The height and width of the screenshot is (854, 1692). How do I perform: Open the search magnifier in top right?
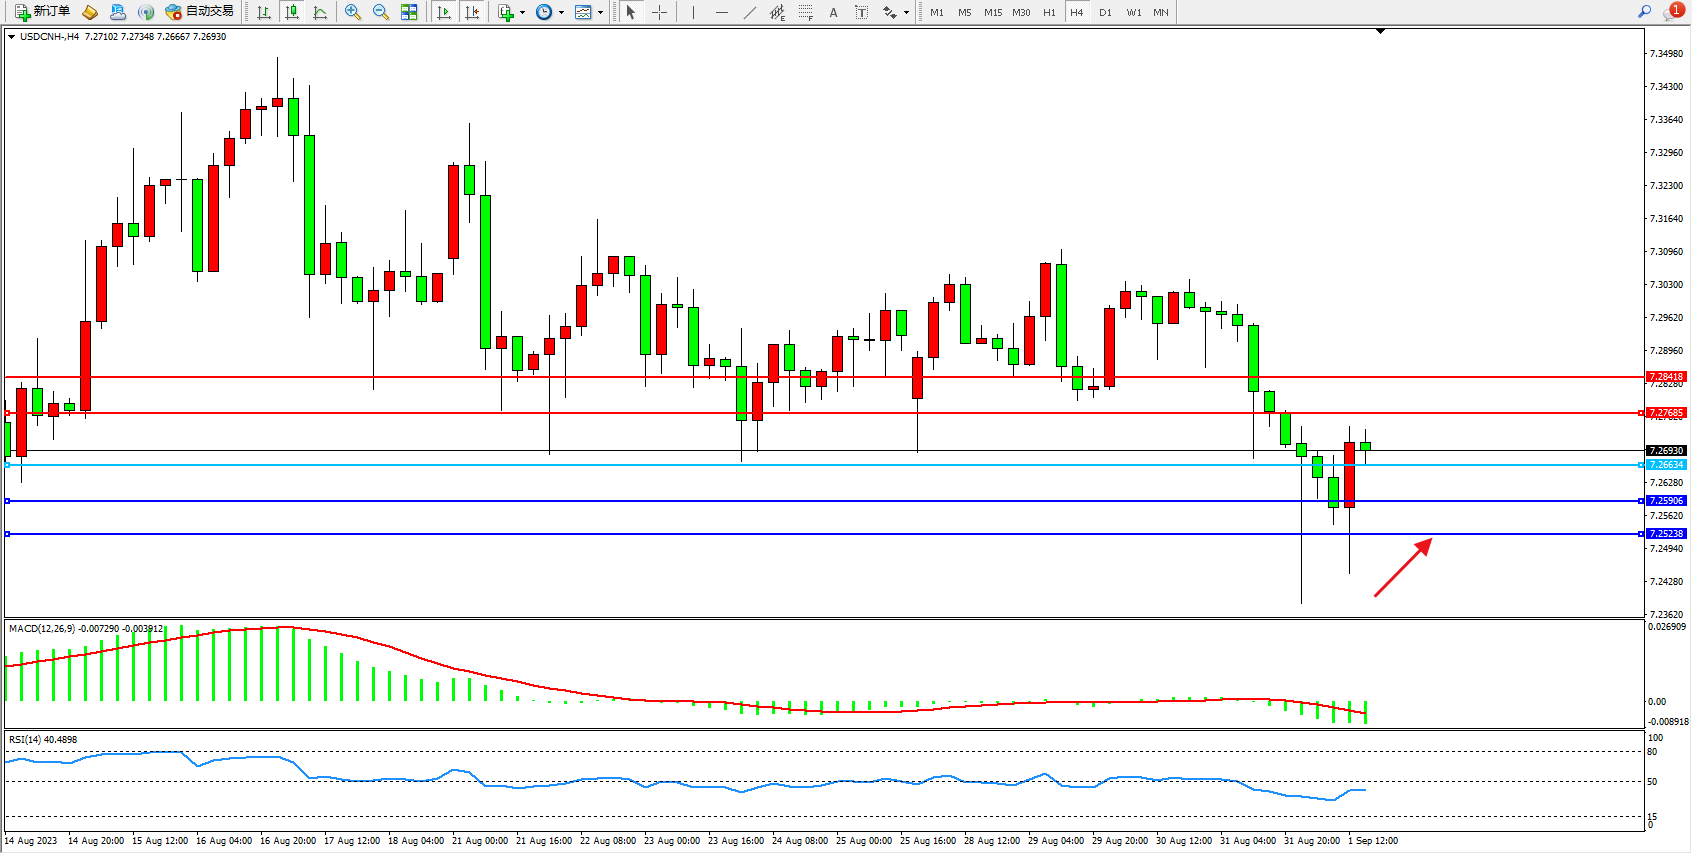click(x=1644, y=12)
